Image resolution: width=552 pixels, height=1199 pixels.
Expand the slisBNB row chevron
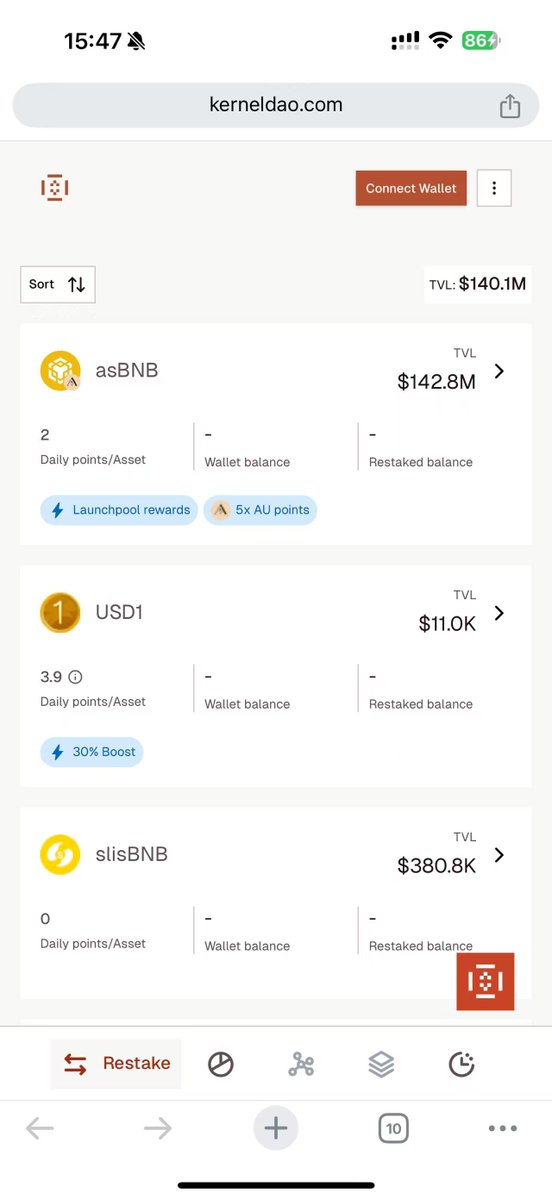[499, 855]
